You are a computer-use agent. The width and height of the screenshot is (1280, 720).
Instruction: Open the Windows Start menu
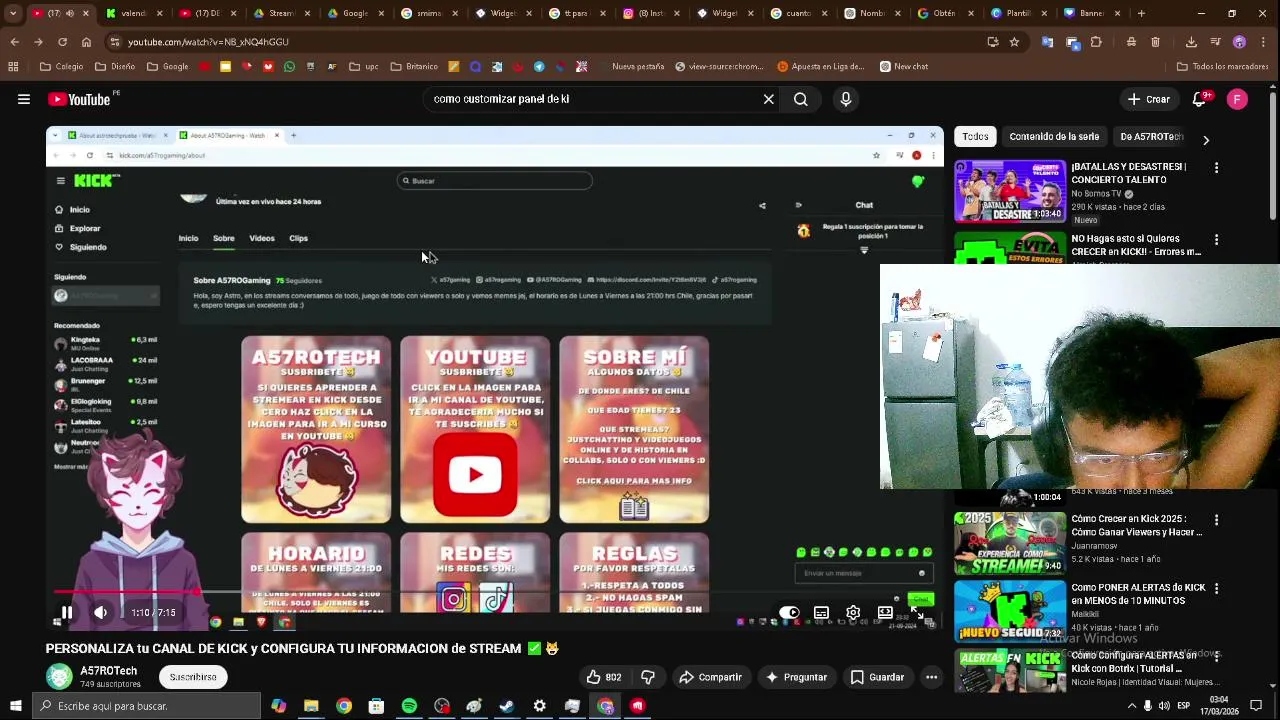coord(15,706)
